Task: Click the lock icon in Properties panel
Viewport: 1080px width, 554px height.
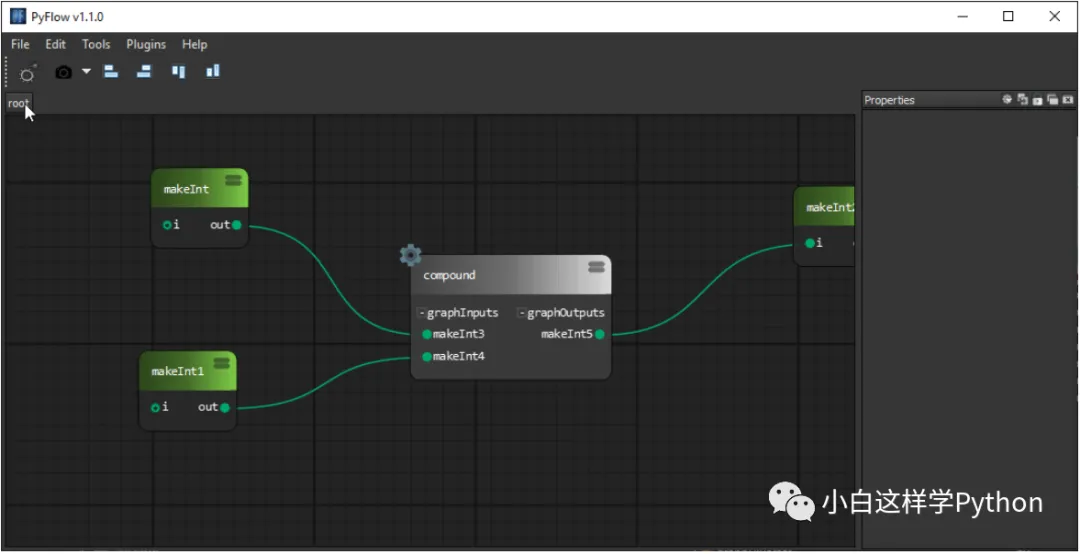Action: coord(1037,101)
